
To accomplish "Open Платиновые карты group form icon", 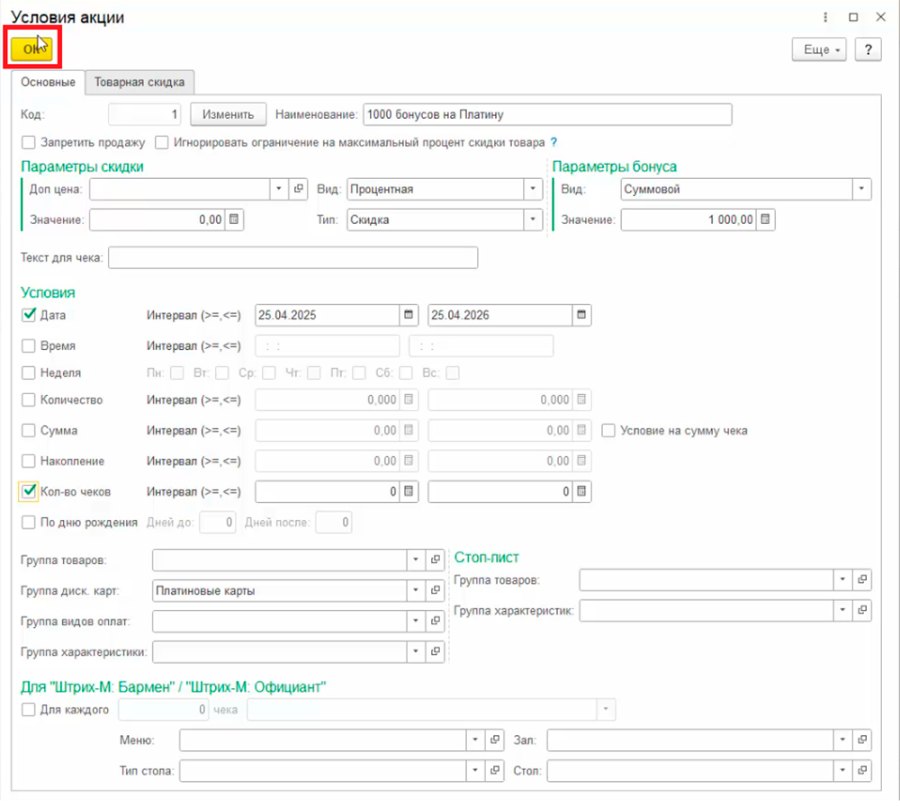I will pyautogui.click(x=435, y=590).
